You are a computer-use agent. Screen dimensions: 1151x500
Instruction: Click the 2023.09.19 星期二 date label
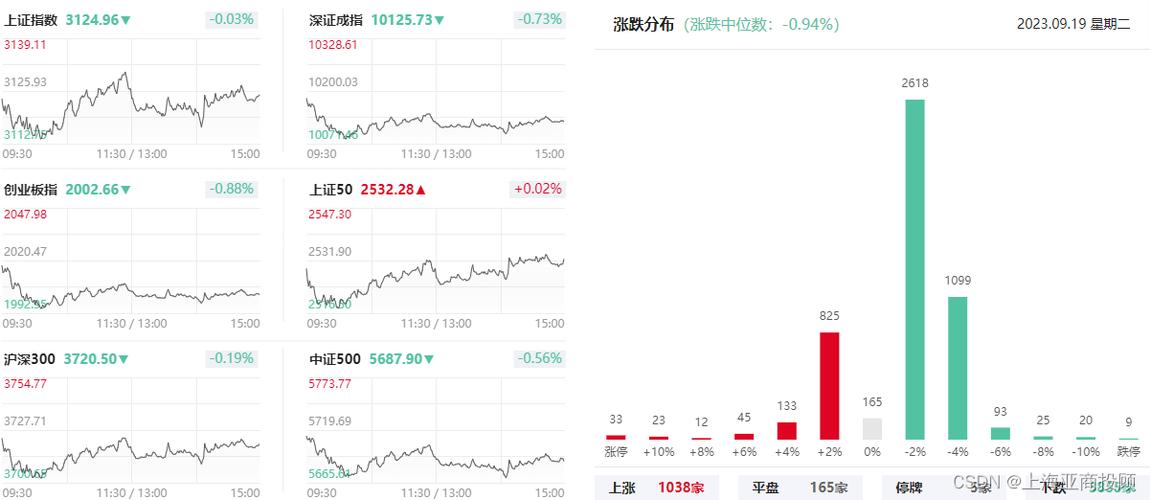1073,24
